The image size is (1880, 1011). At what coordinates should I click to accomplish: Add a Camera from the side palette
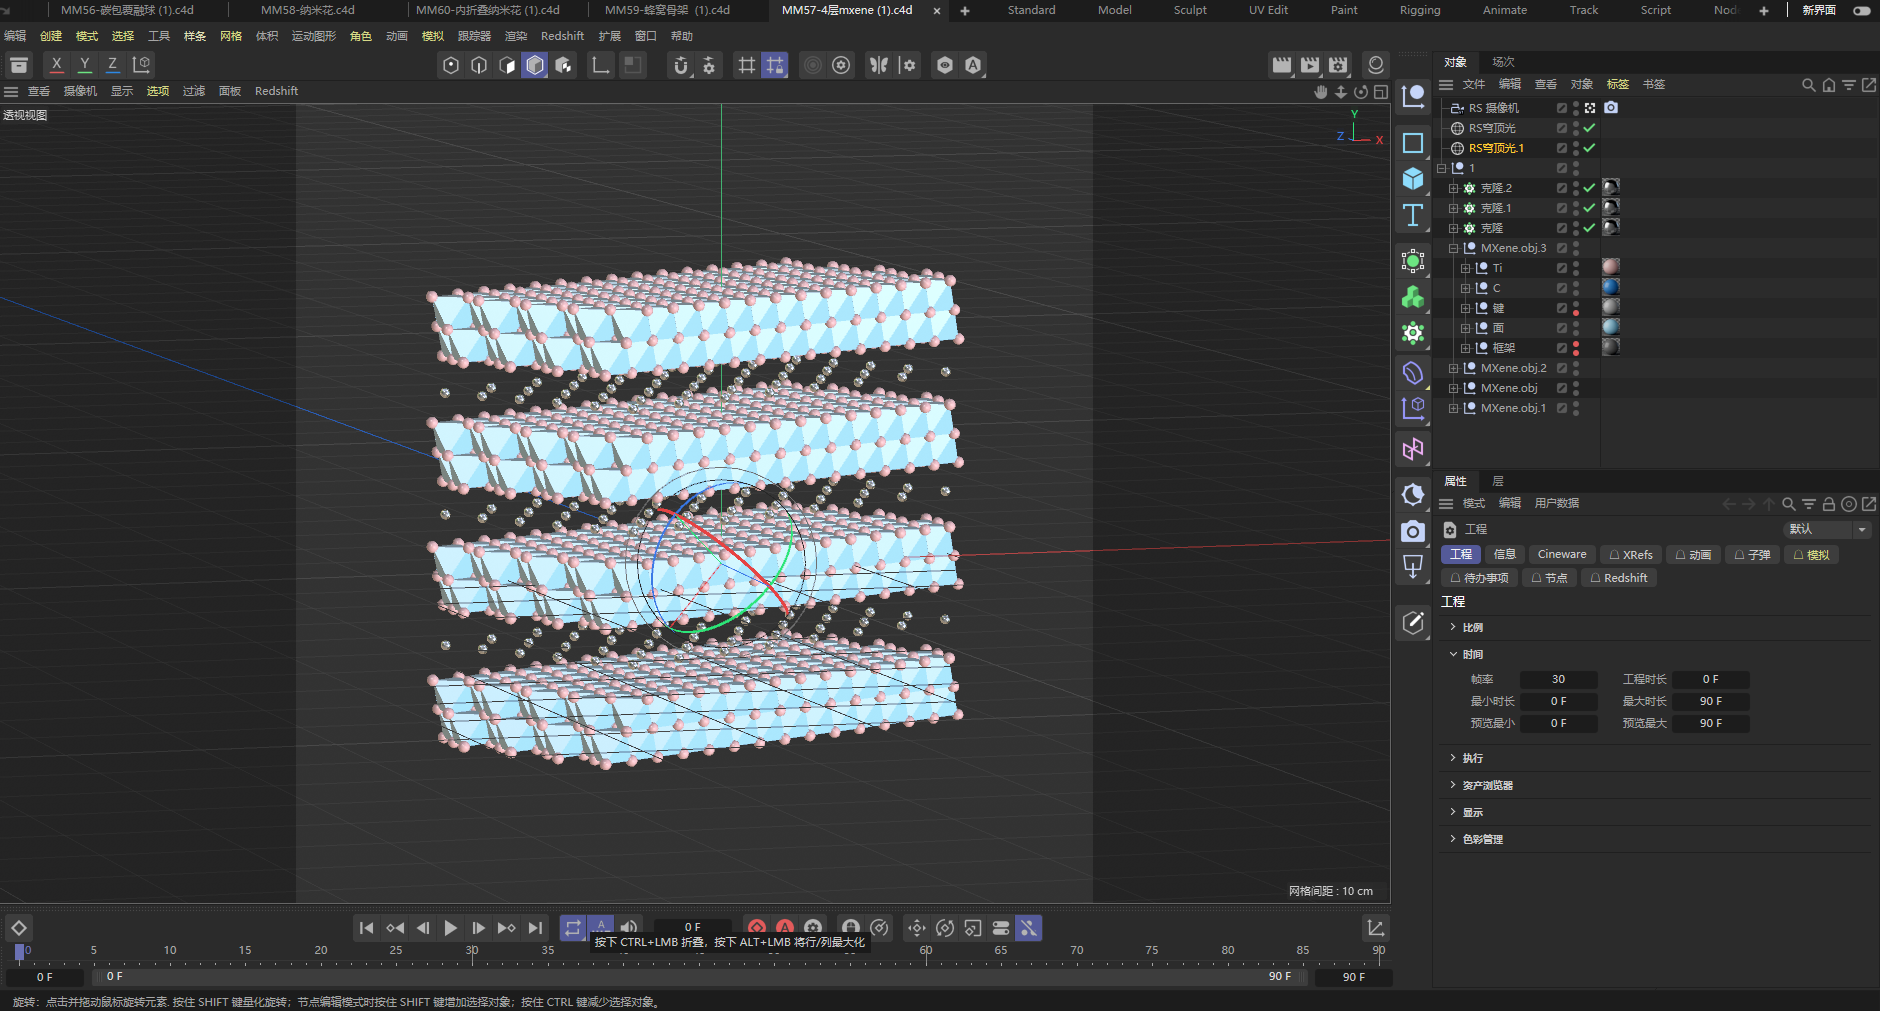coord(1413,531)
